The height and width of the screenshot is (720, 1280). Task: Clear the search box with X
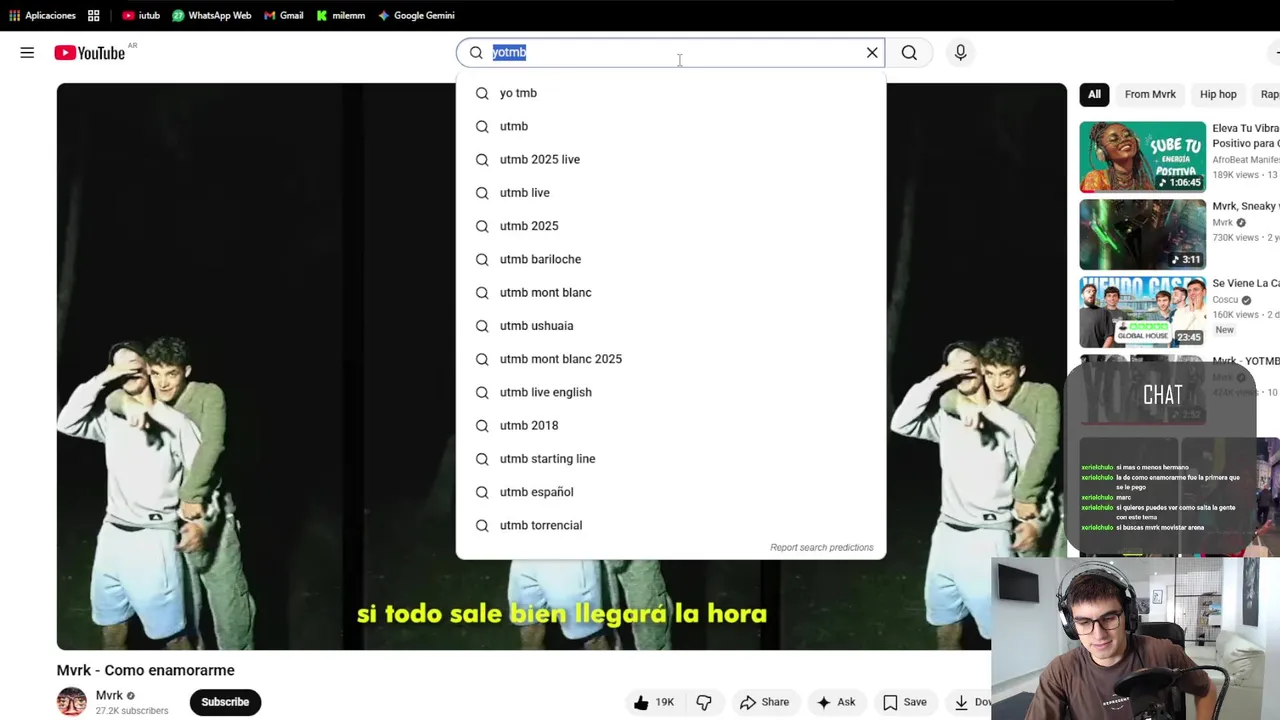[872, 53]
